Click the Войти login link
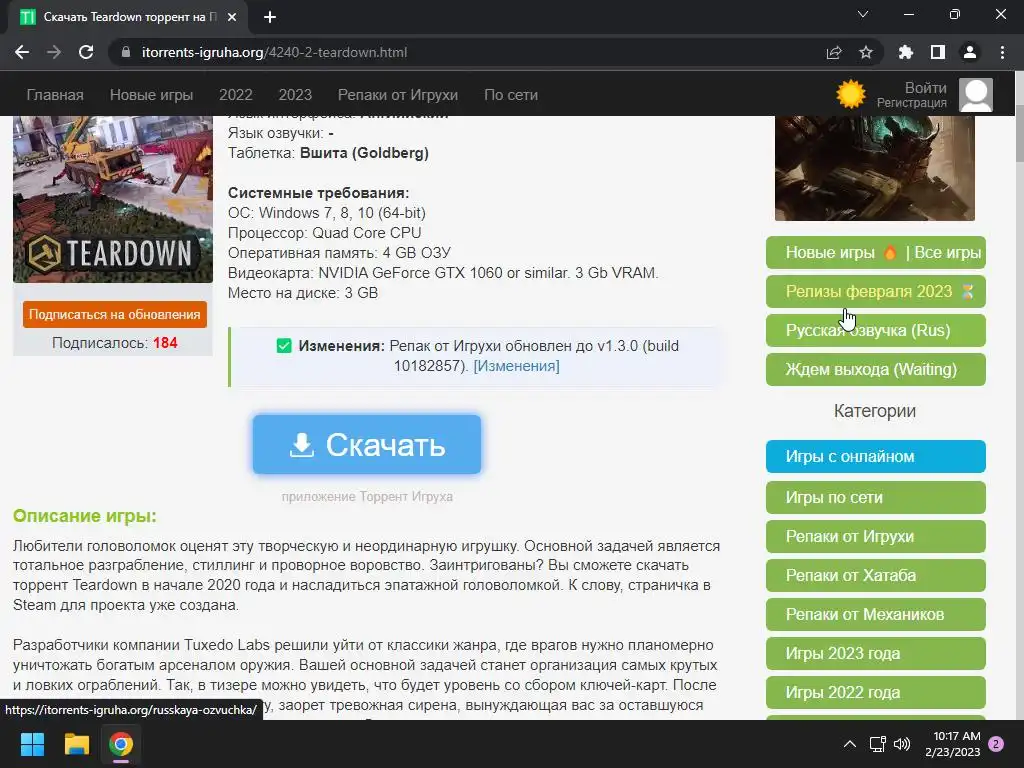Image resolution: width=1024 pixels, height=768 pixels. pos(925,88)
